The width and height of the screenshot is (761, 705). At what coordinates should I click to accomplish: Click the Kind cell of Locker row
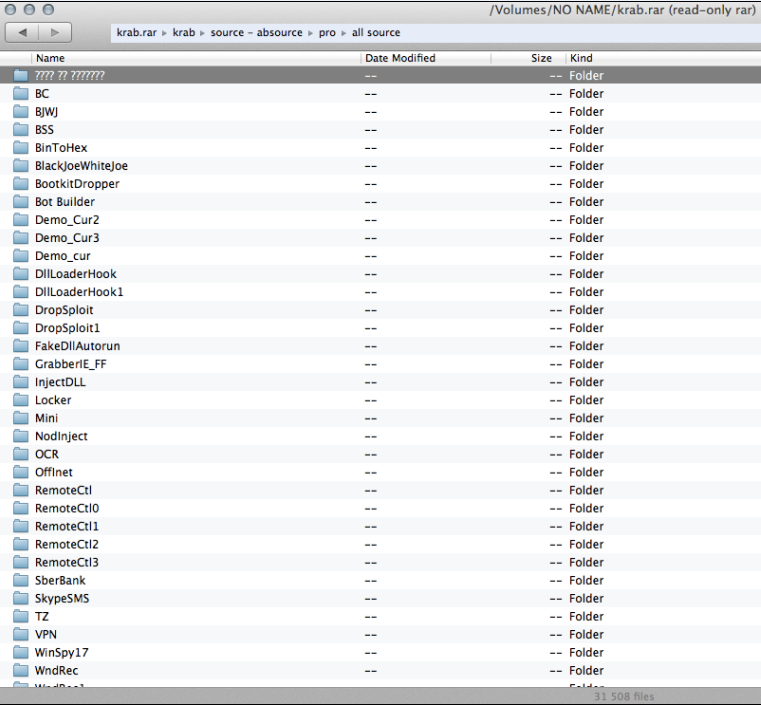(586, 400)
